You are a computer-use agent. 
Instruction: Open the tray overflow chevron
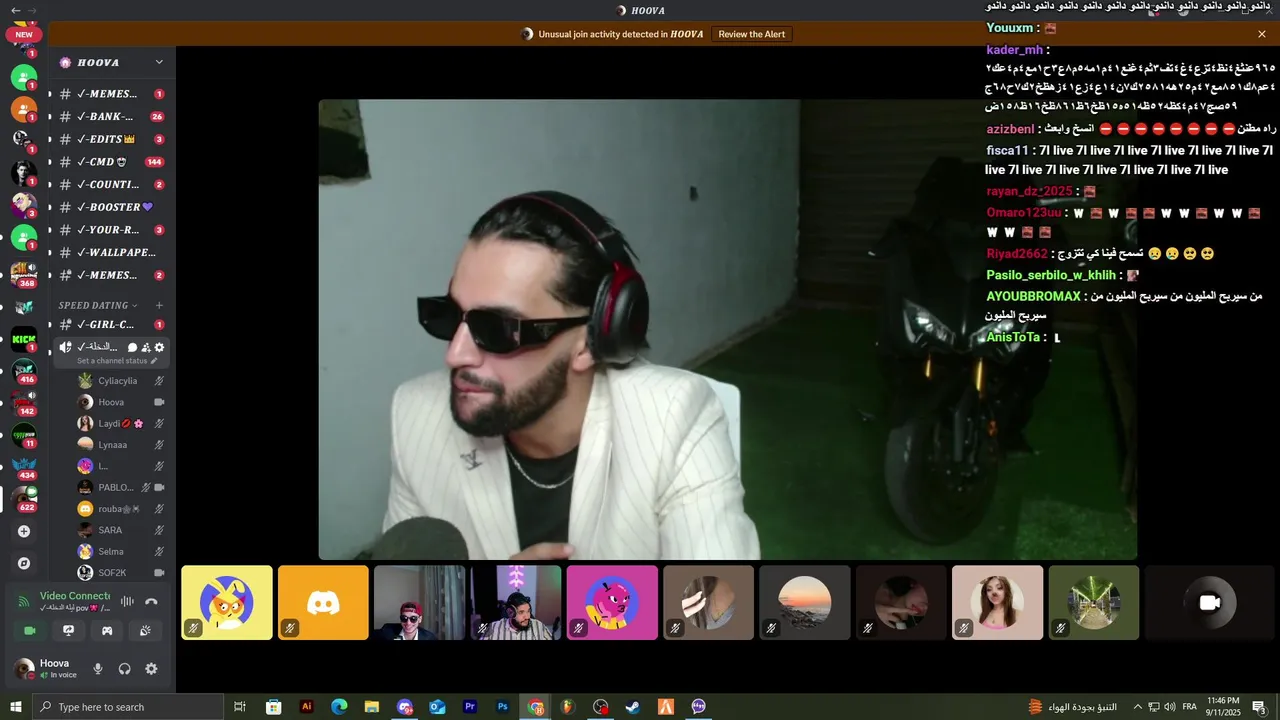[1137, 707]
